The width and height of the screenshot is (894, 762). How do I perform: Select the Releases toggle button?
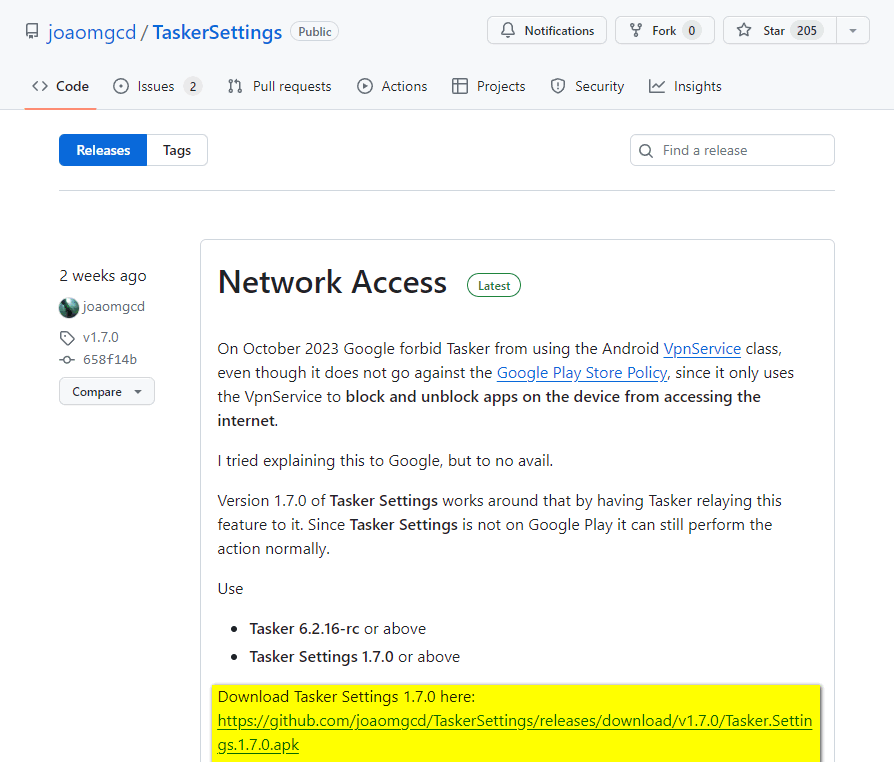(x=103, y=150)
